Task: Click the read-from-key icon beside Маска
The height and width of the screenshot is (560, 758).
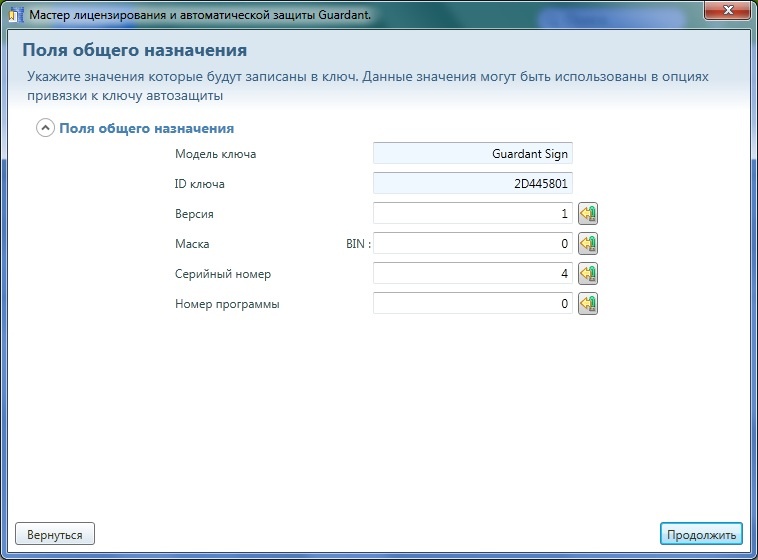Action: 588,244
